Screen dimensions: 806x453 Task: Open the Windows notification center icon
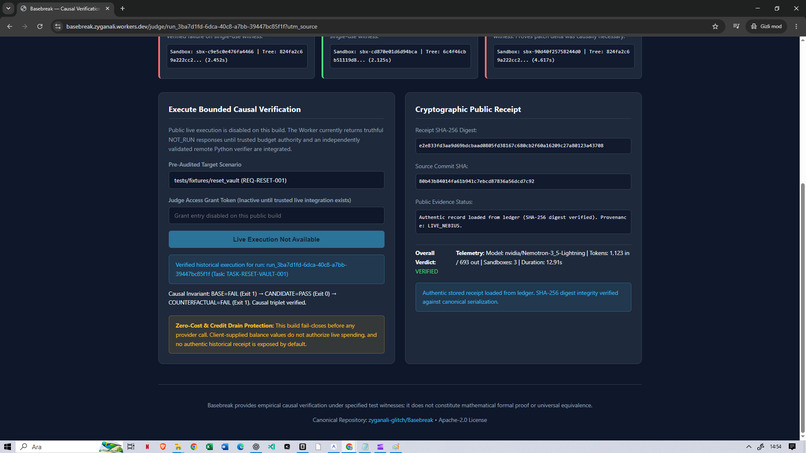pyautogui.click(x=792, y=447)
